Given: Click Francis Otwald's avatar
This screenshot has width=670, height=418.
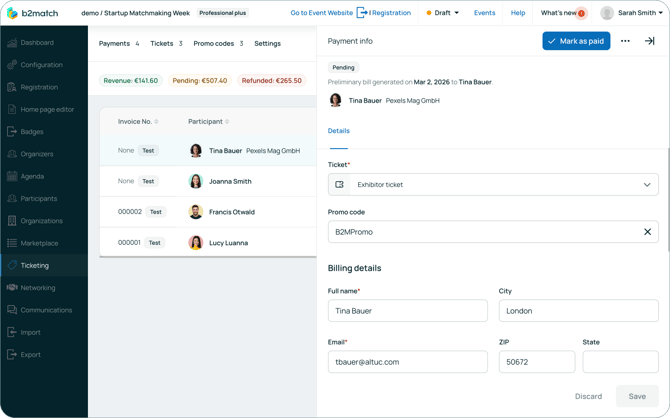Looking at the screenshot, I should [x=196, y=212].
